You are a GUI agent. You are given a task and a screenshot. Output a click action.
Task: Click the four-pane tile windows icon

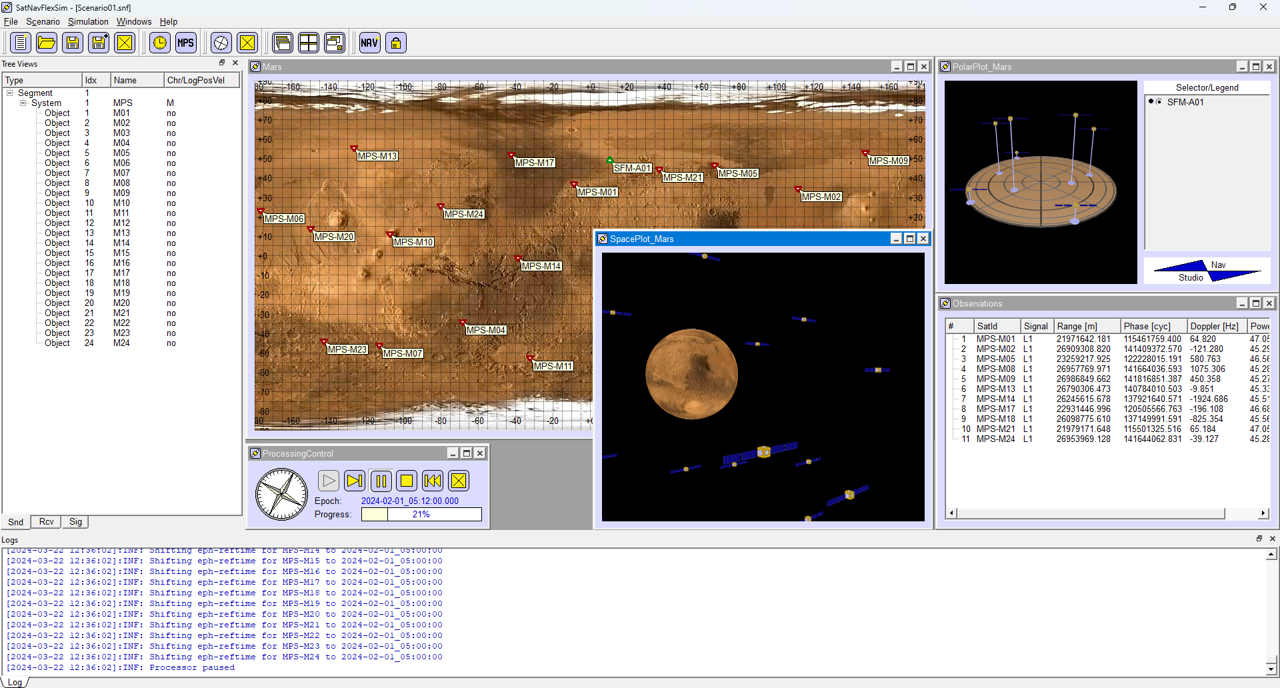(309, 43)
